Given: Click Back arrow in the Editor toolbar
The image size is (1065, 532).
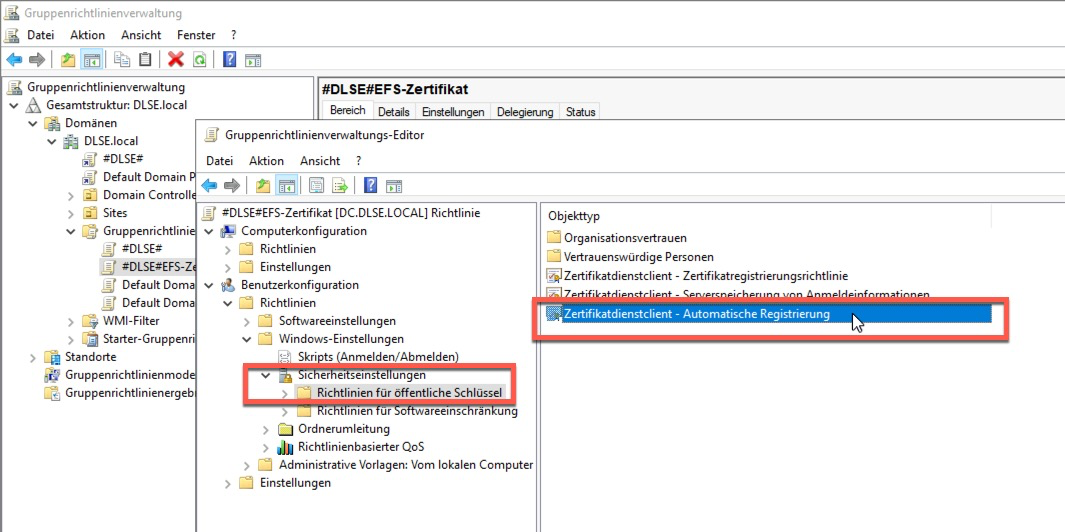Looking at the screenshot, I should (209, 185).
